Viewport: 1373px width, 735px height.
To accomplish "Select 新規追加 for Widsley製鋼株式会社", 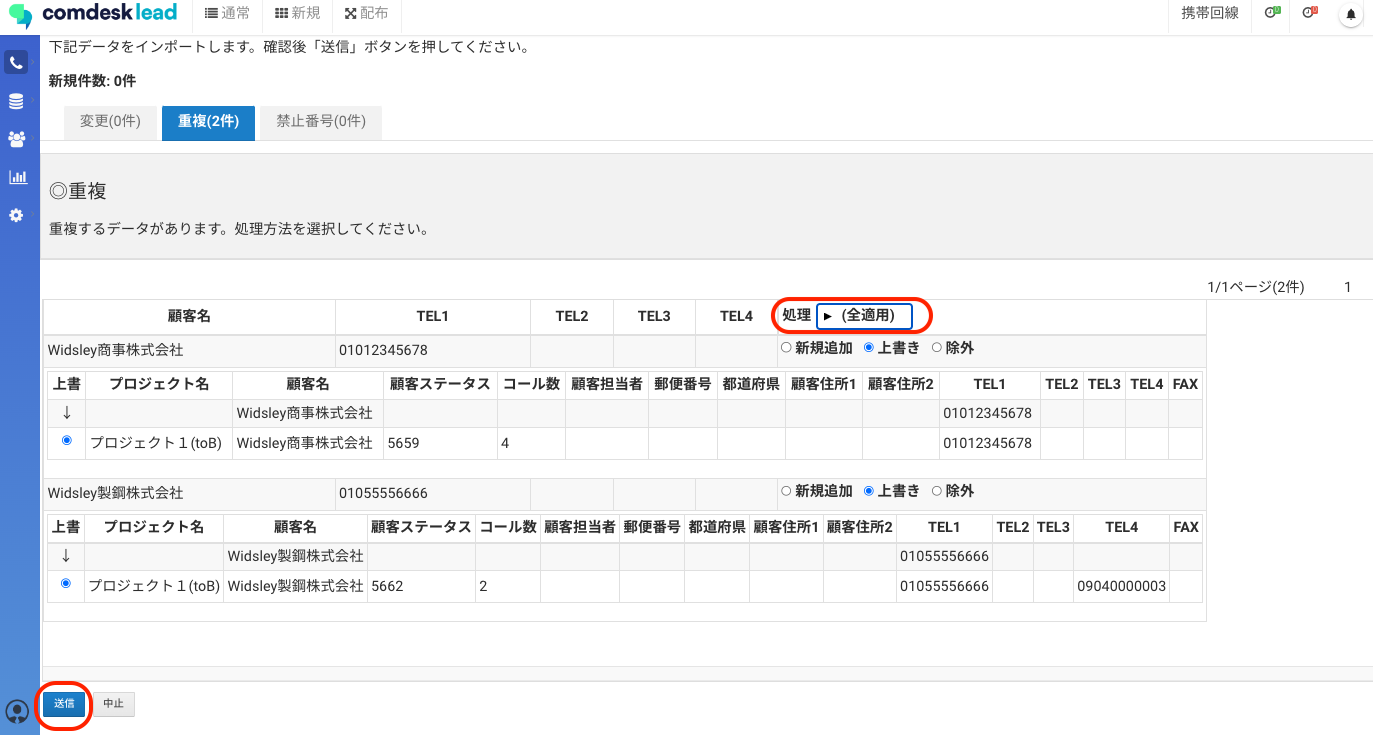I will pos(786,491).
